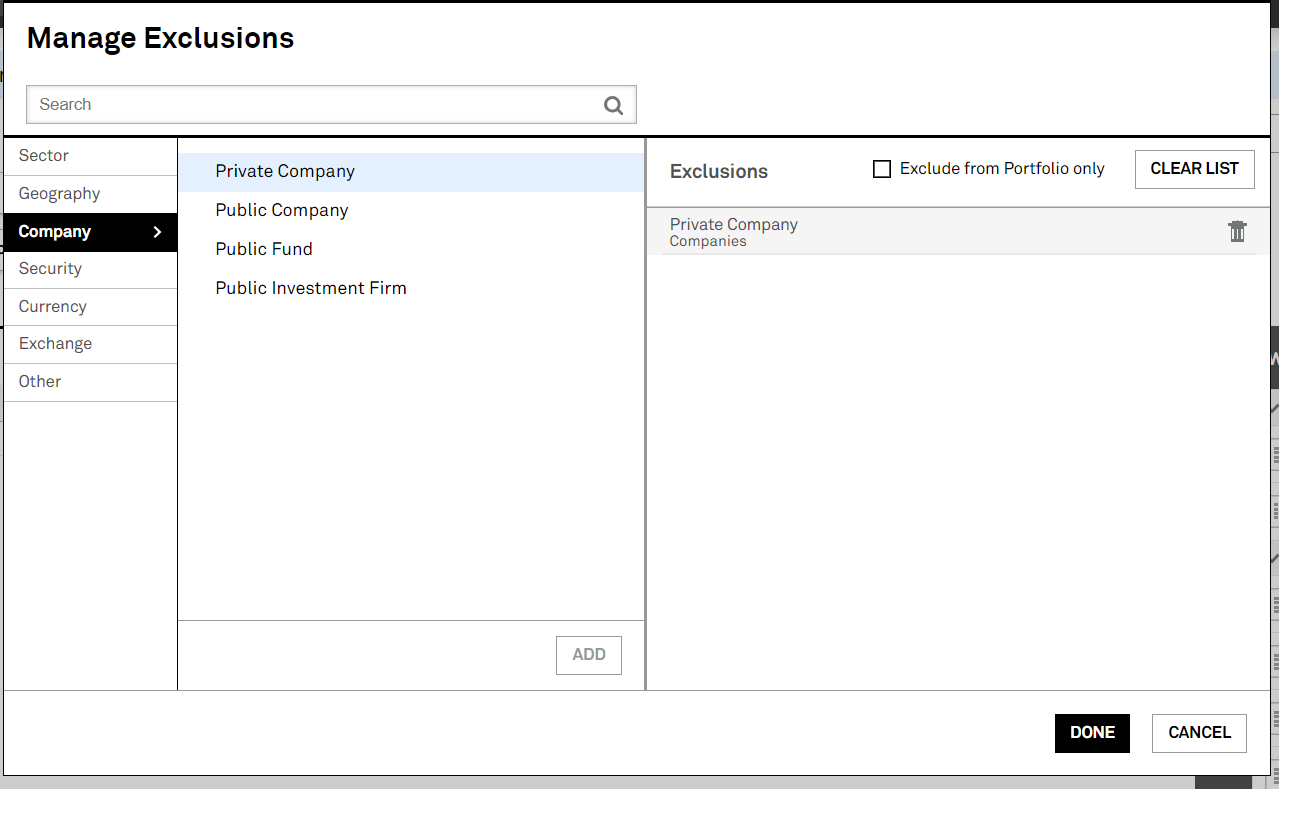Viewport: 1310px width, 830px height.
Task: Choose Public Investment Firm option
Action: point(311,289)
